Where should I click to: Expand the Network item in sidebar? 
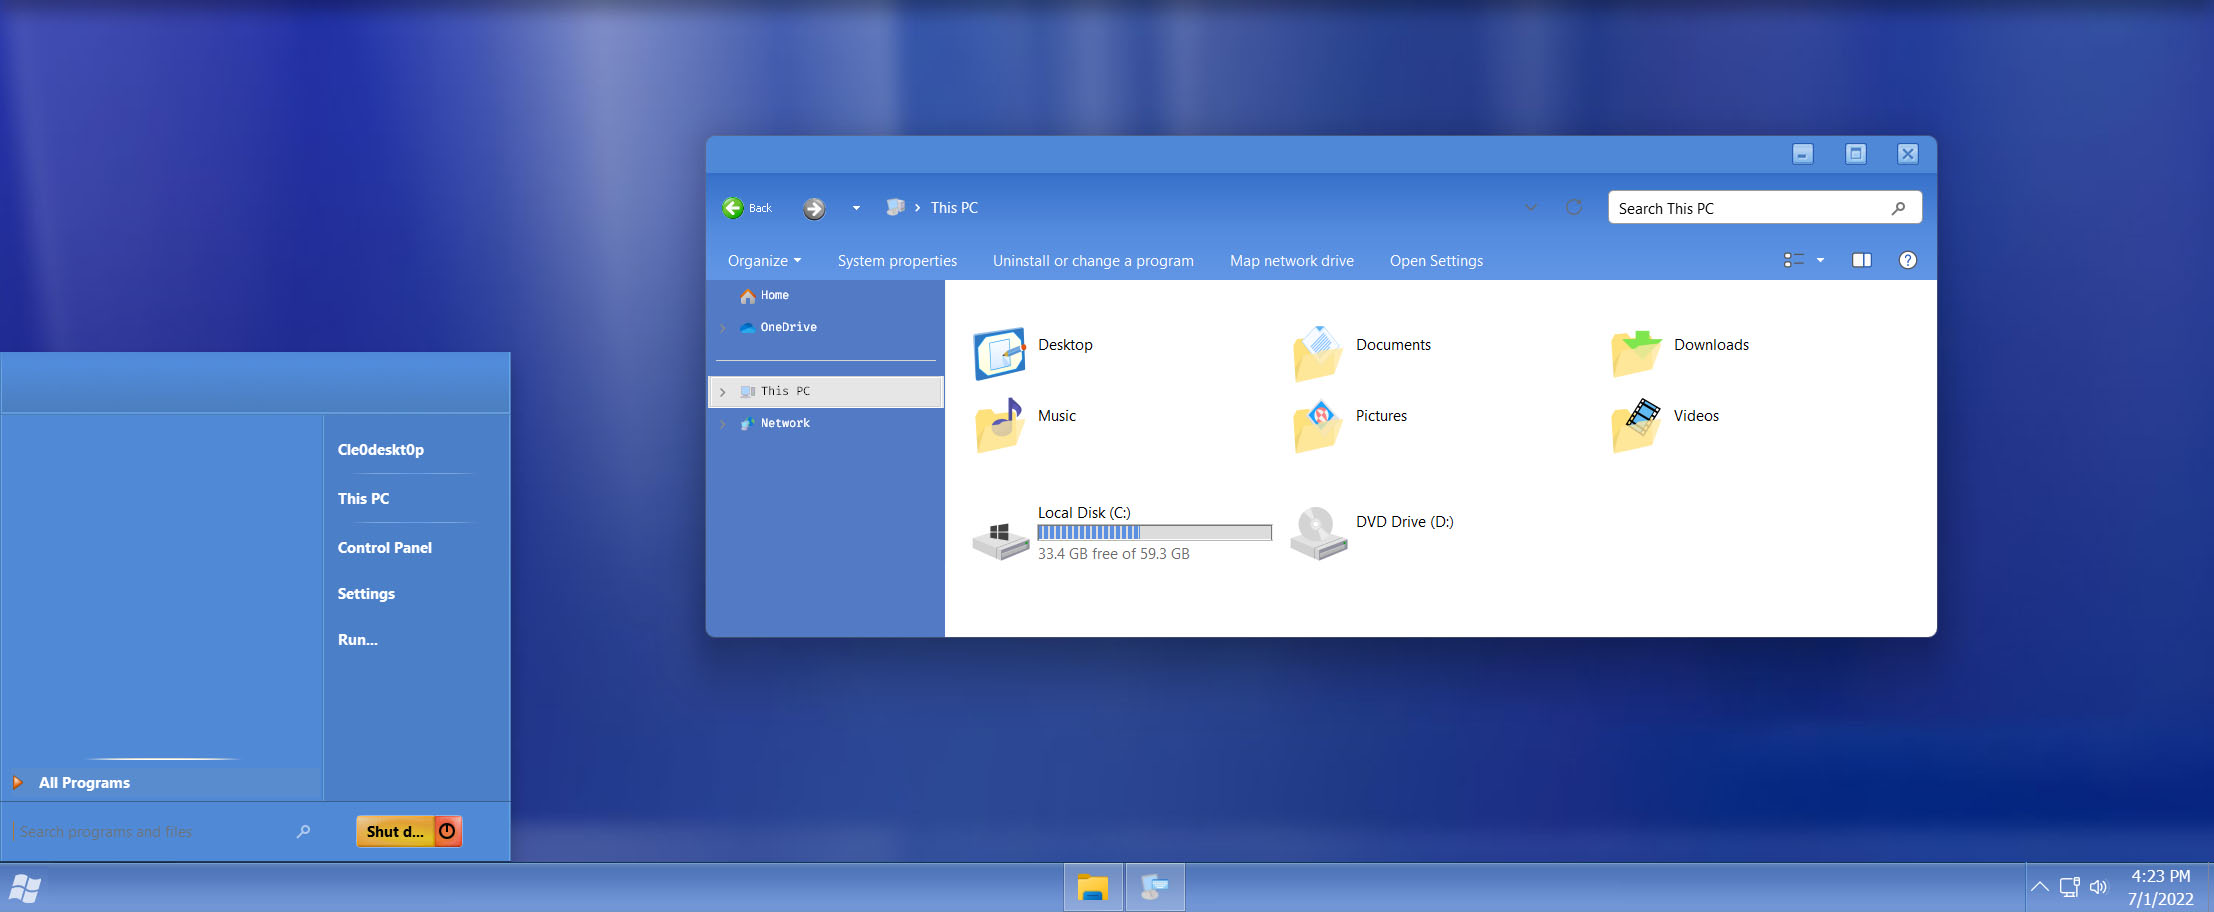723,423
